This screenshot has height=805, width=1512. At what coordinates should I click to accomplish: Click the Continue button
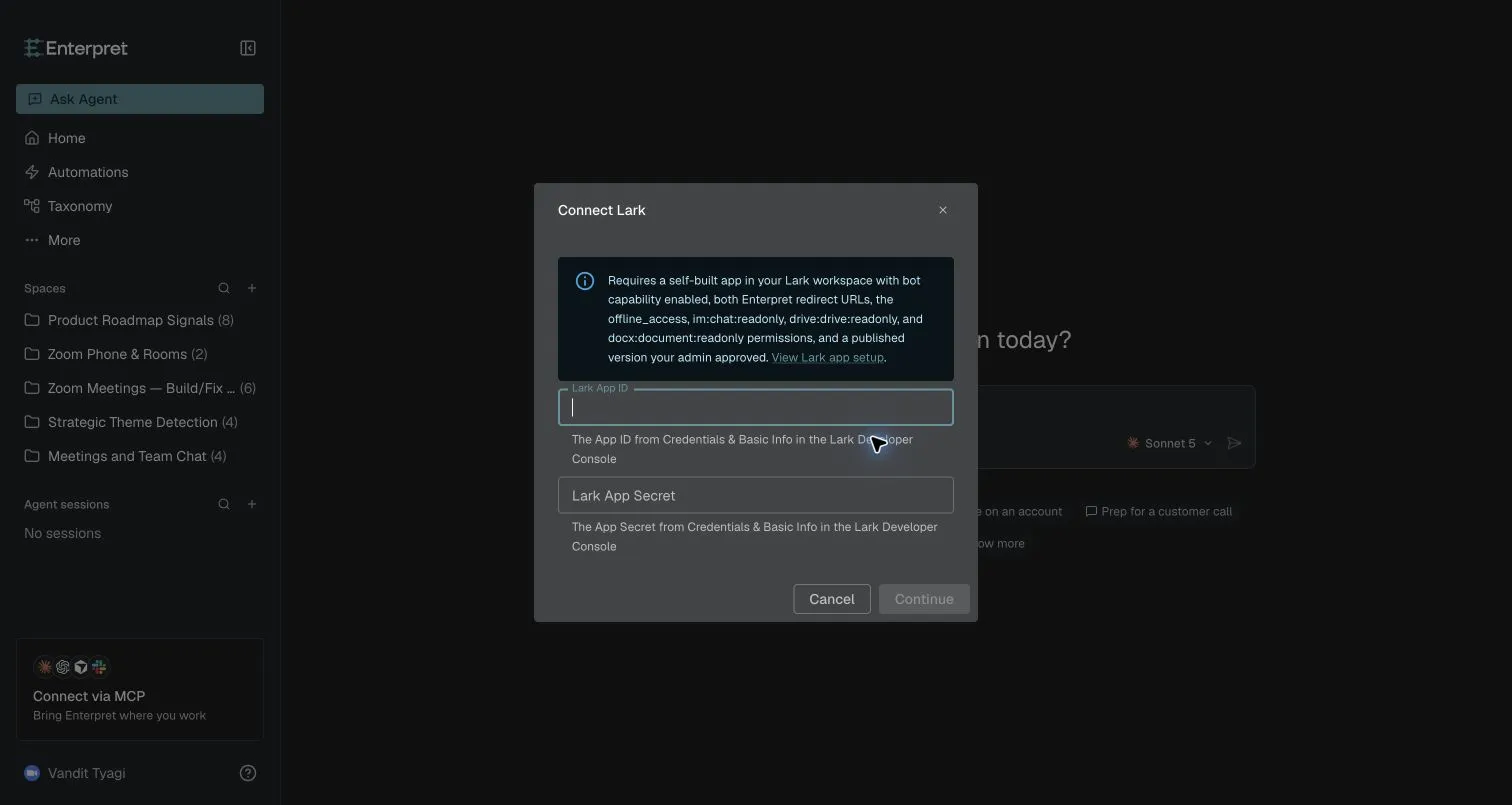[924, 599]
